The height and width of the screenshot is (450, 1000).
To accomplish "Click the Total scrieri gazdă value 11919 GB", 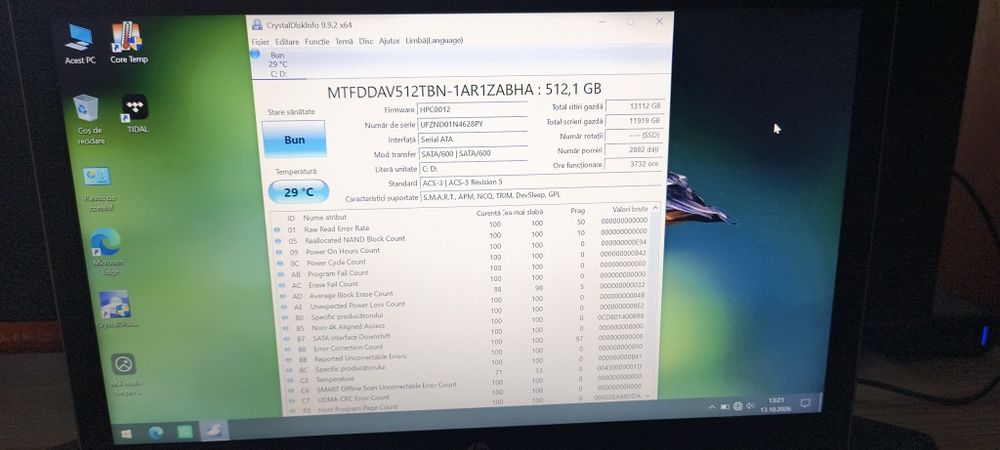I will [633, 120].
